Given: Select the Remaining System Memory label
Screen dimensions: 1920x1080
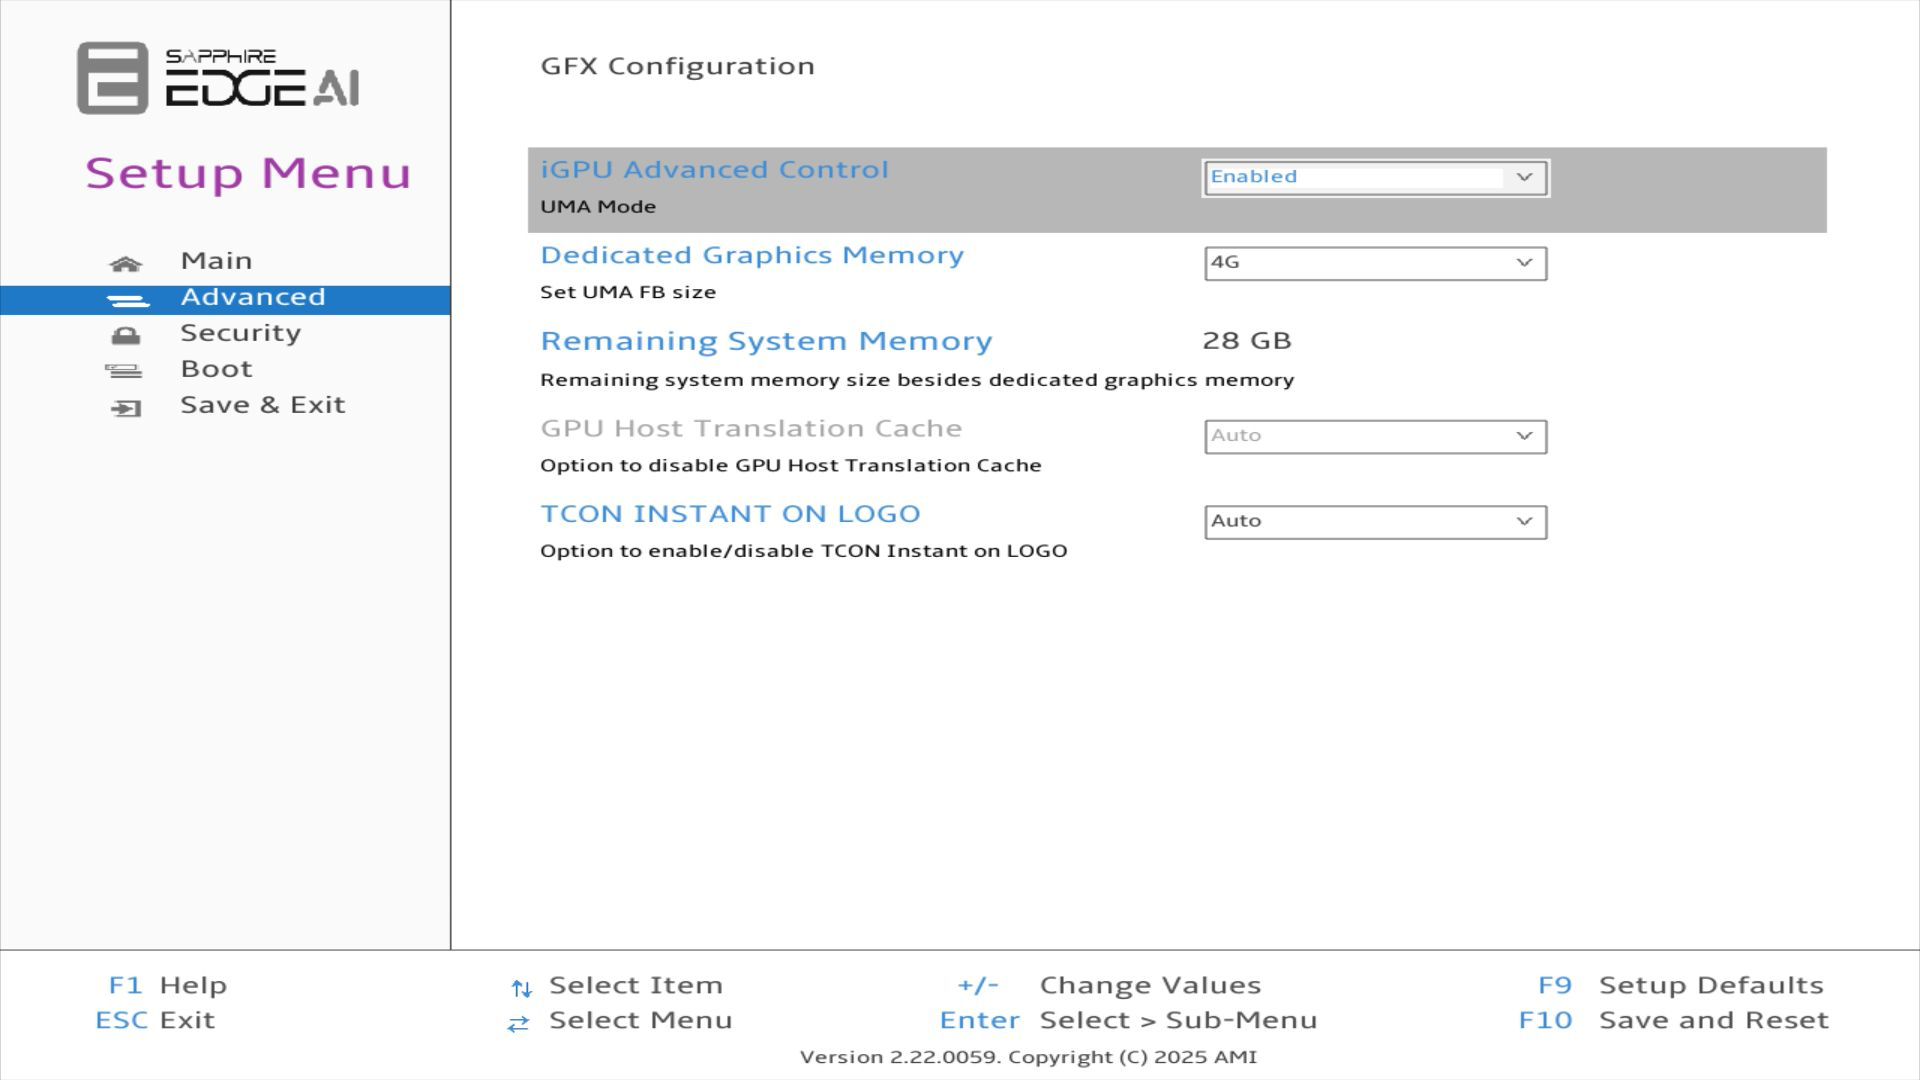Looking at the screenshot, I should pyautogui.click(x=766, y=341).
